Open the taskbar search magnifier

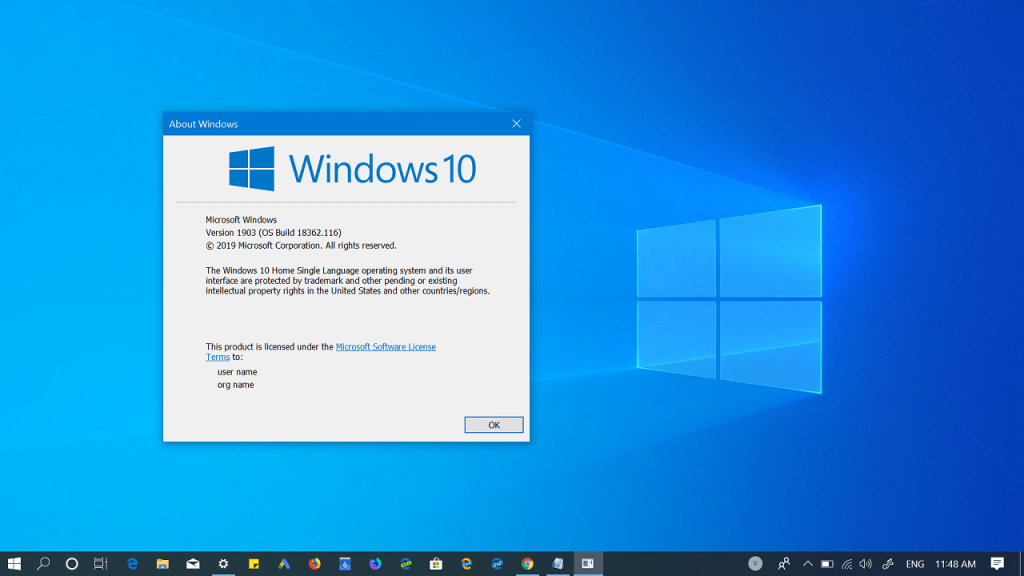tap(43, 564)
